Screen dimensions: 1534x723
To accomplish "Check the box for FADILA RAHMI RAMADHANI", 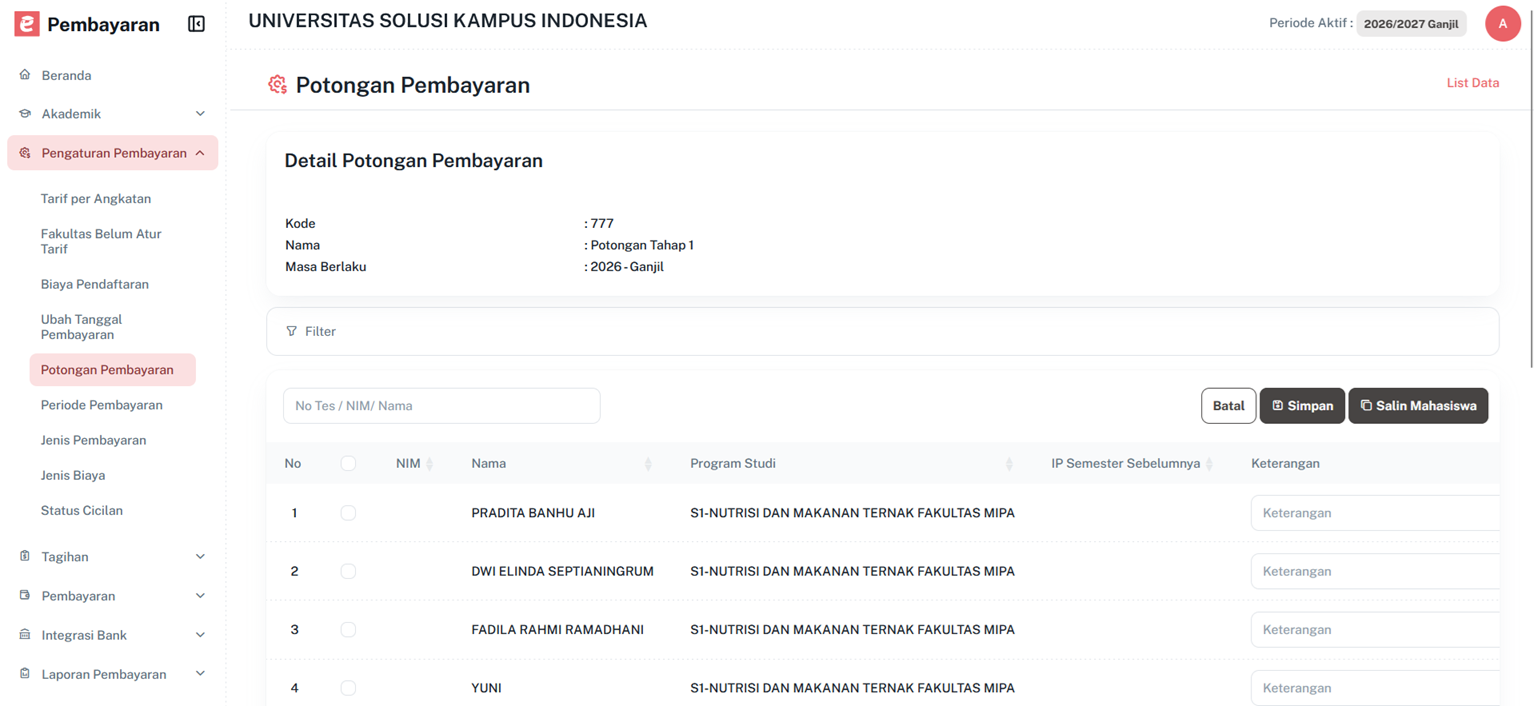I will [x=348, y=630].
